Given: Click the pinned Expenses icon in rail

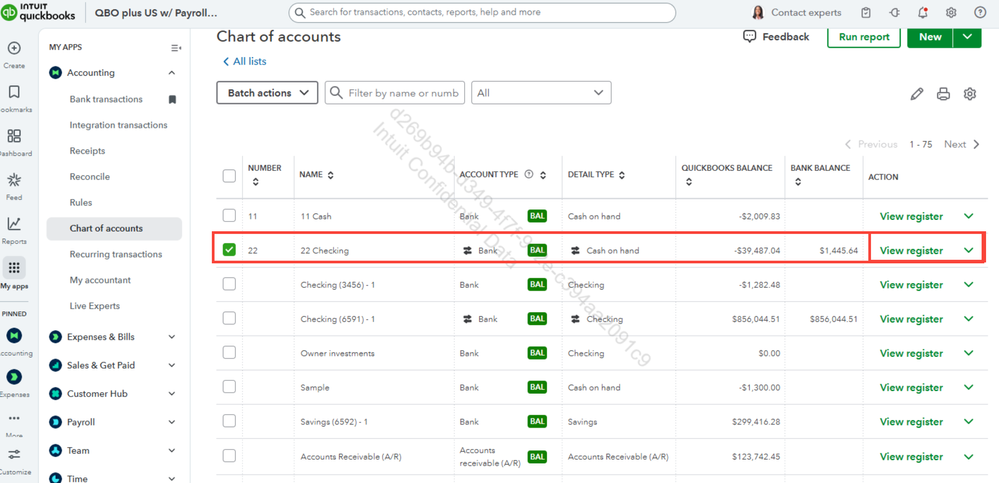Looking at the screenshot, I should pyautogui.click(x=14, y=377).
